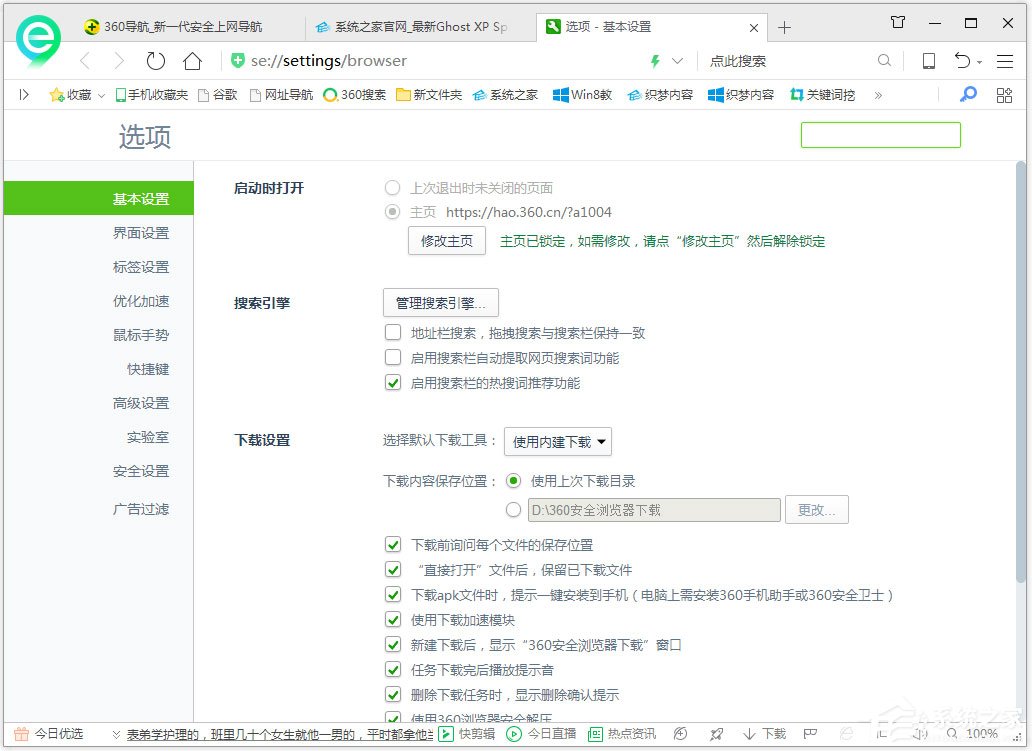1032x751 pixels.
Task: Click the 100% zoom level control
Action: pyautogui.click(x=985, y=733)
